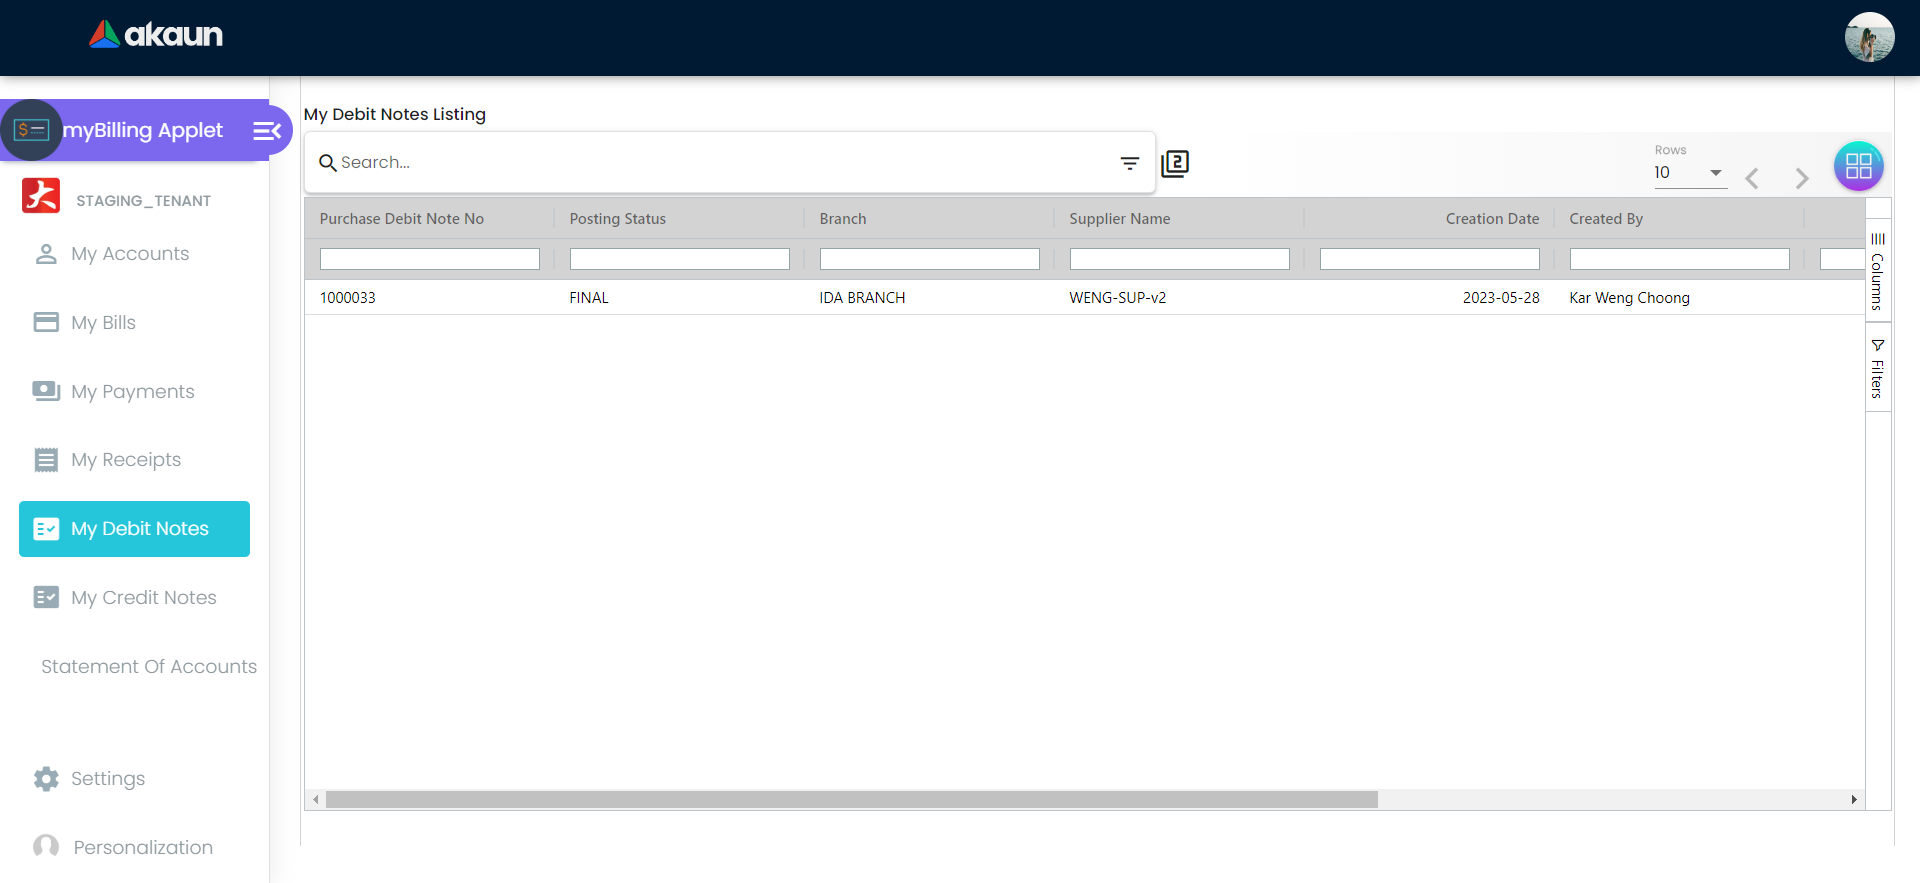Click the Posting Status filter box
Image resolution: width=1920 pixels, height=883 pixels.
click(x=680, y=259)
